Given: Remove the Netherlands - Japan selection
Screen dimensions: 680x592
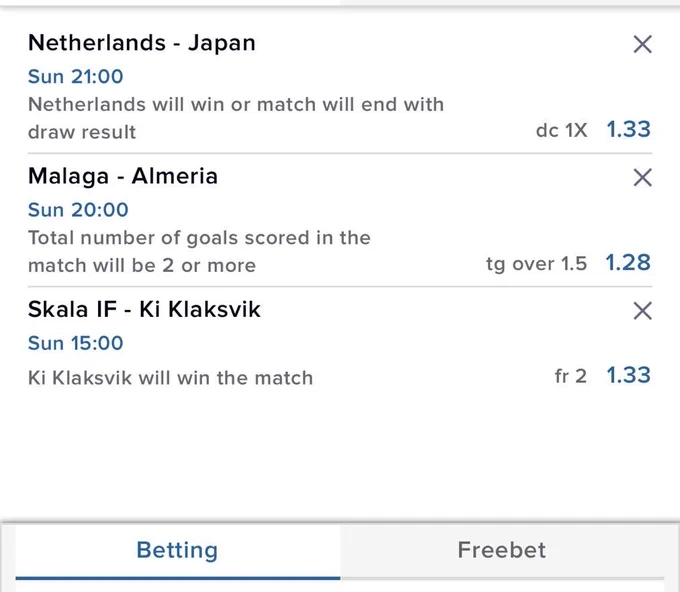Looking at the screenshot, I should pyautogui.click(x=642, y=44).
